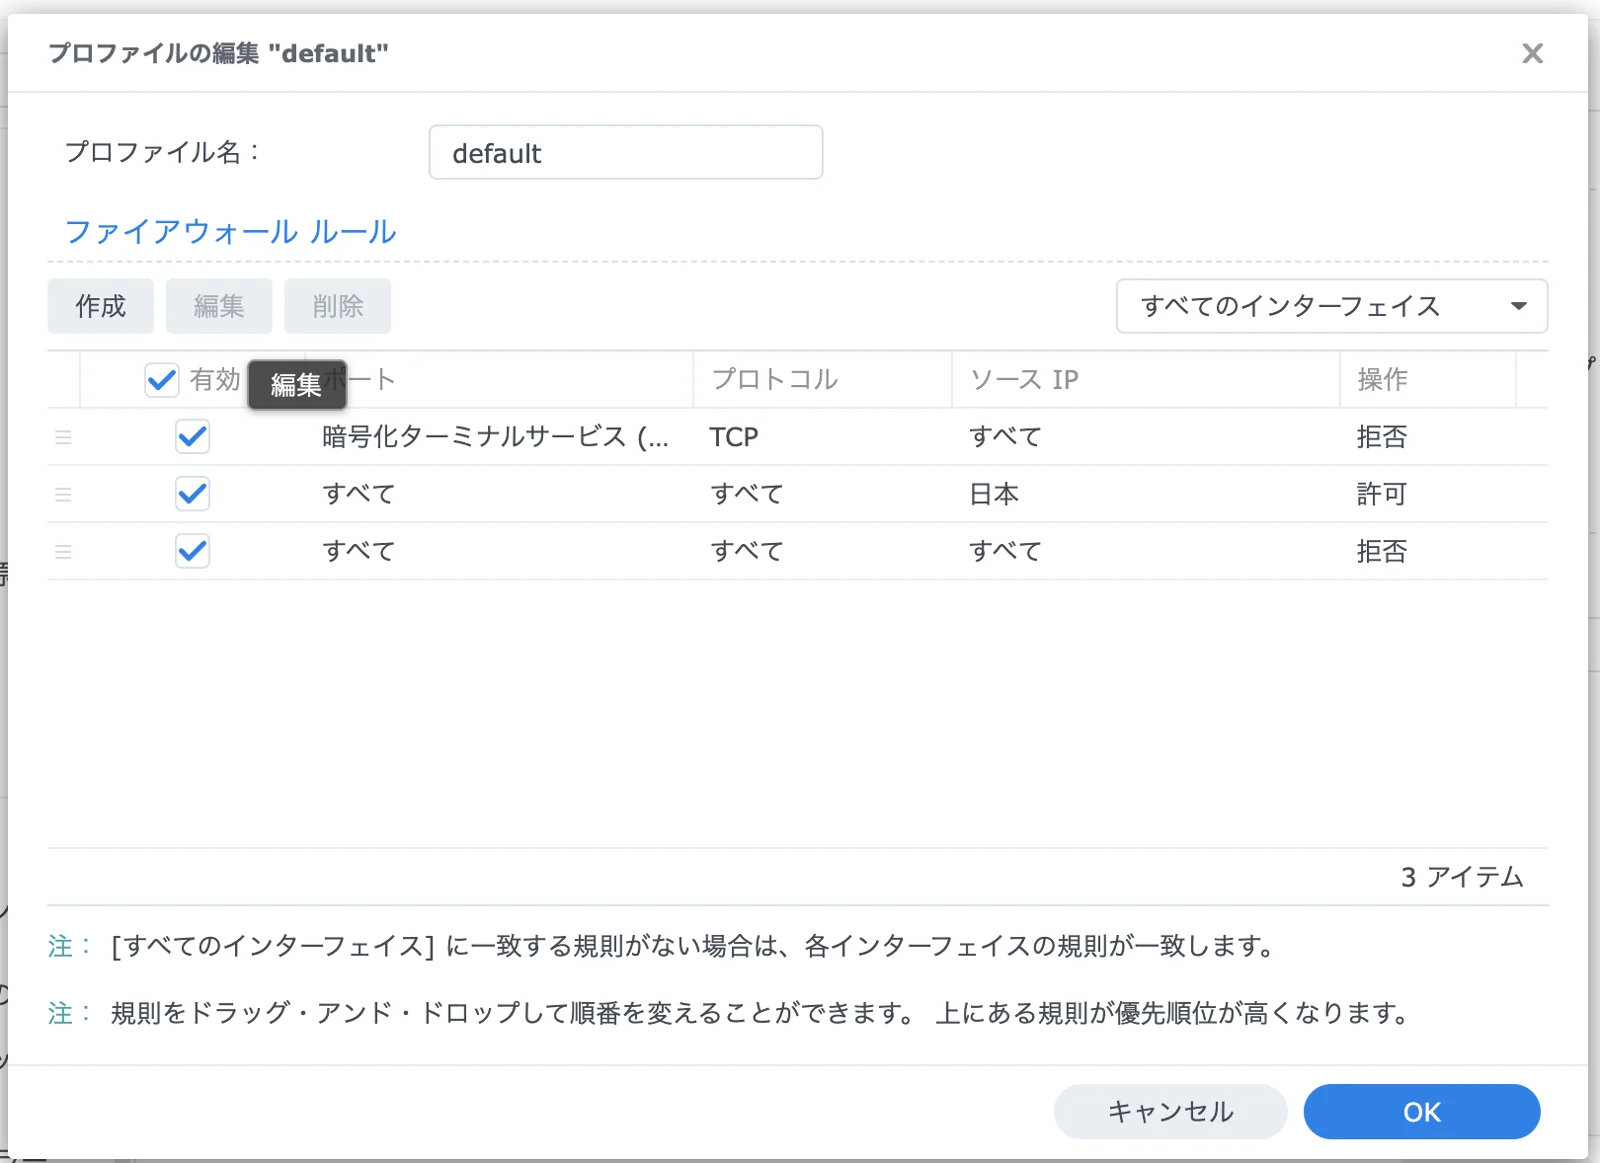Click the blue OK button
1600x1163 pixels.
(x=1421, y=1112)
